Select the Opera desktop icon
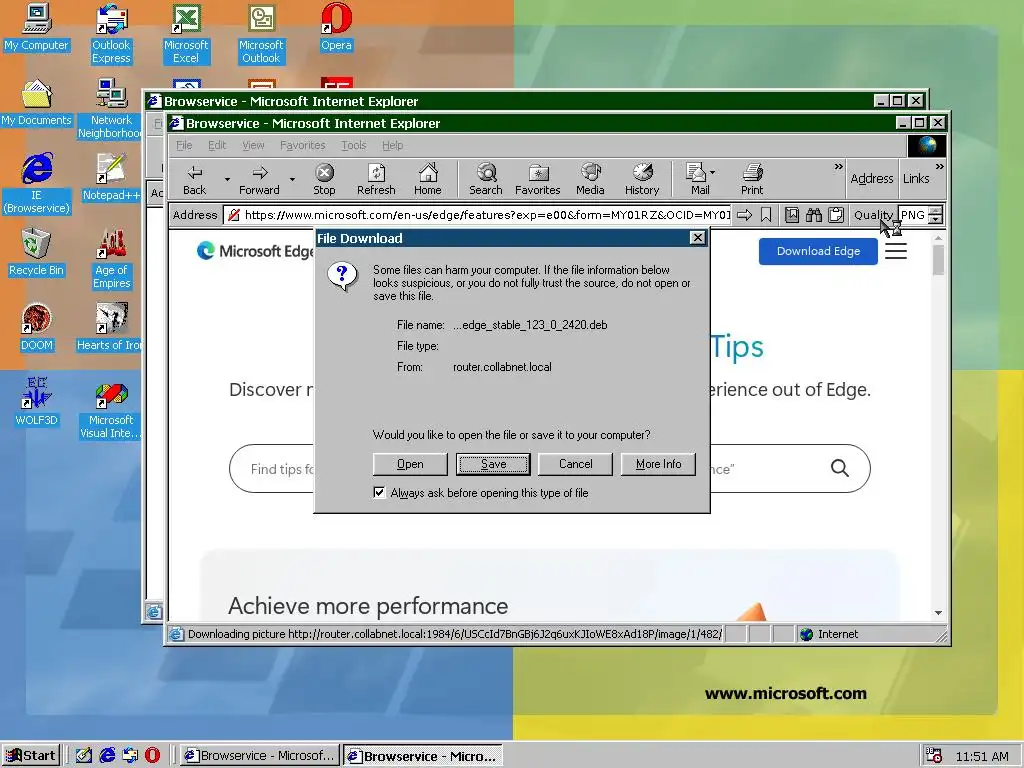The image size is (1024, 768). pyautogui.click(x=336, y=27)
